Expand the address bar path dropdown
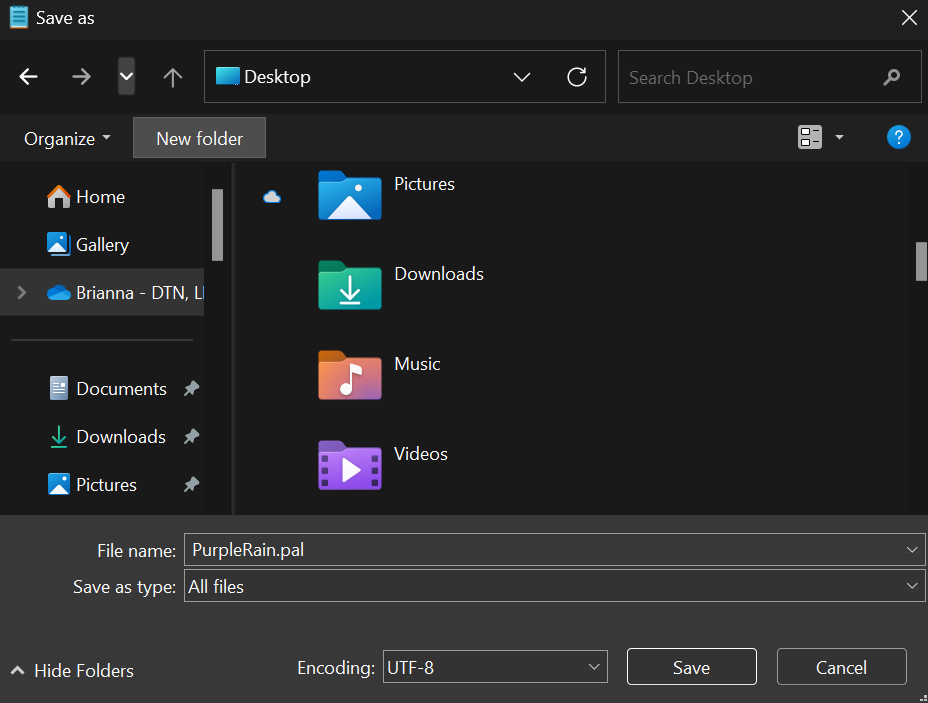 (x=521, y=77)
